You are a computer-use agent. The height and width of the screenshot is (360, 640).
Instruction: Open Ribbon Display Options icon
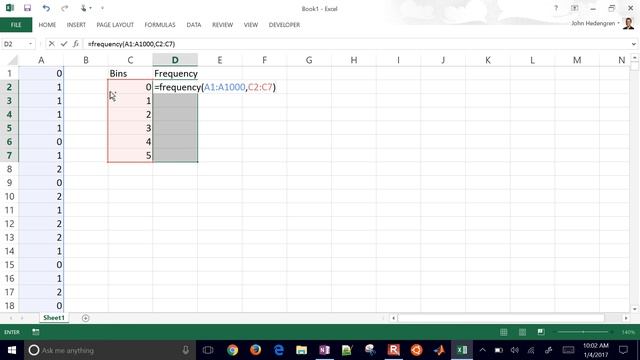575,8
